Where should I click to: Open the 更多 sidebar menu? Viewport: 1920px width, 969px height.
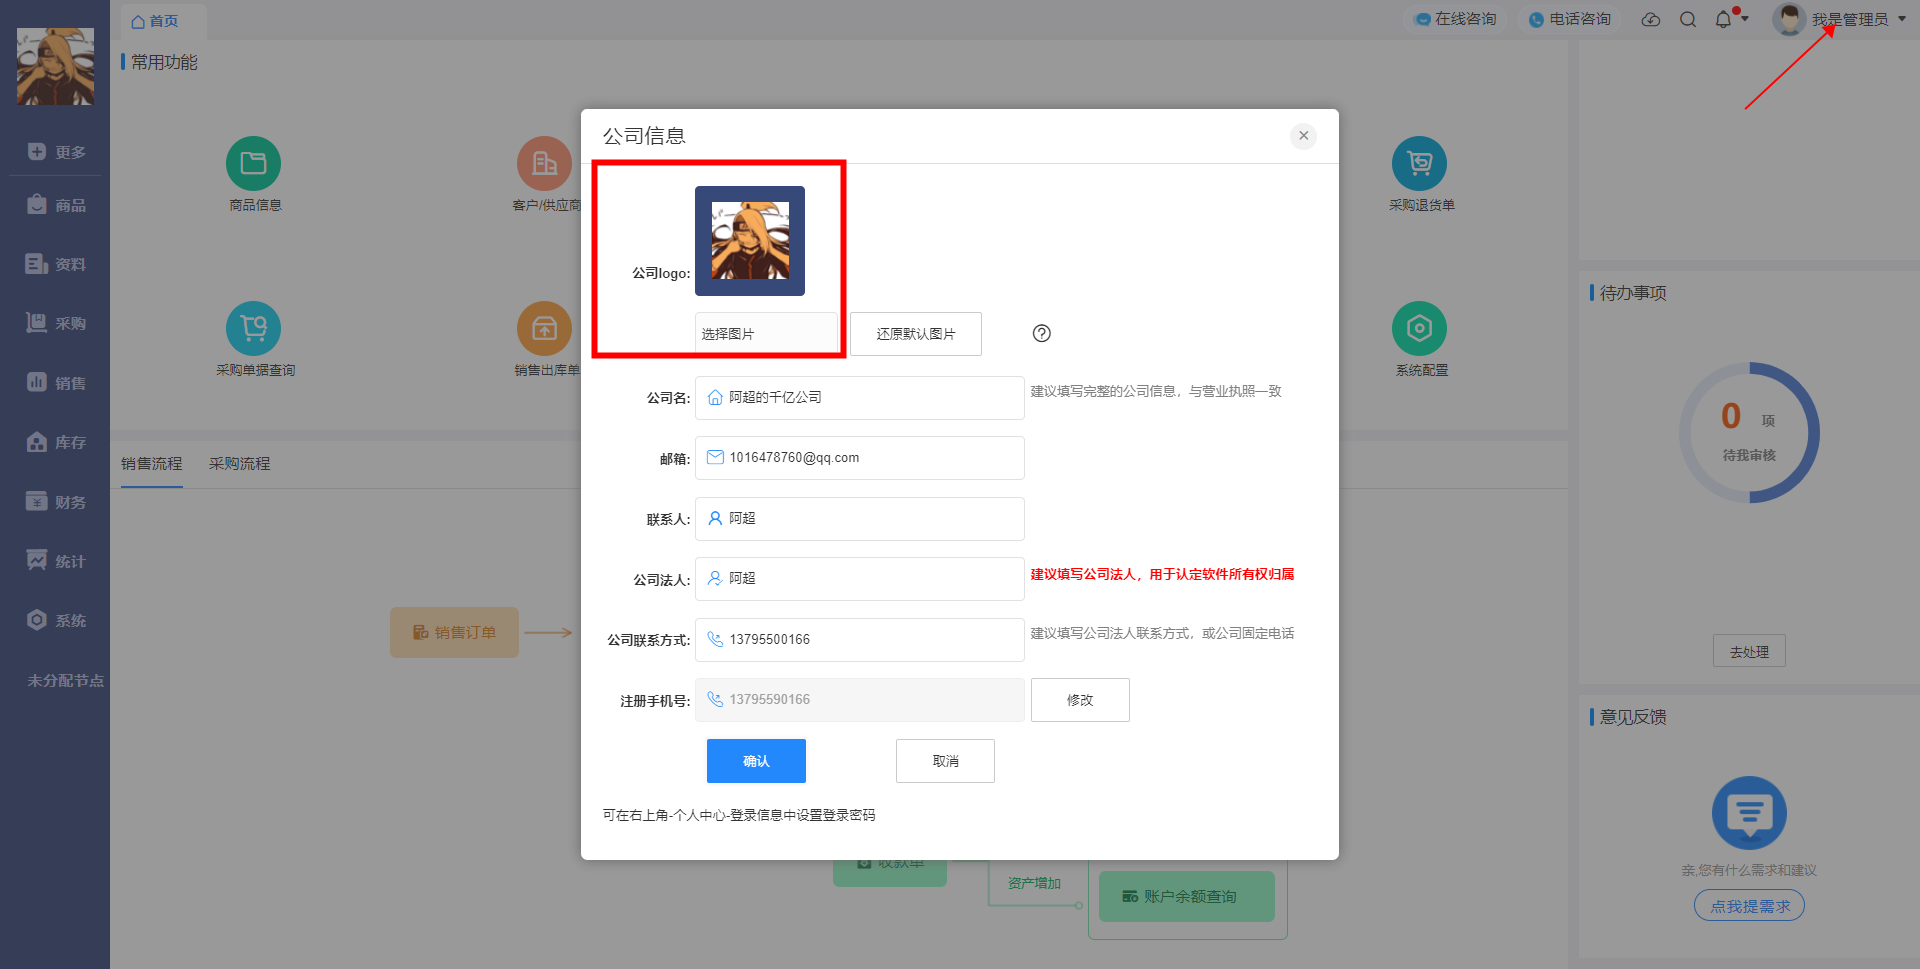tap(55, 152)
